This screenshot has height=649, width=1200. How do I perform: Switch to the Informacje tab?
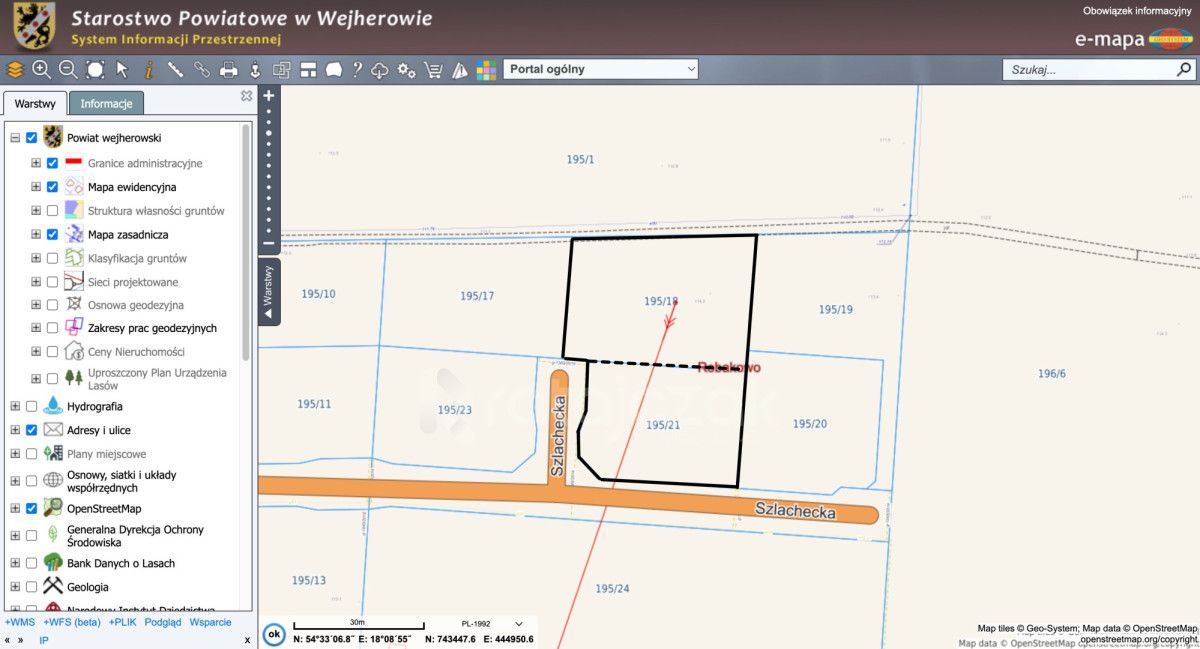coord(106,103)
